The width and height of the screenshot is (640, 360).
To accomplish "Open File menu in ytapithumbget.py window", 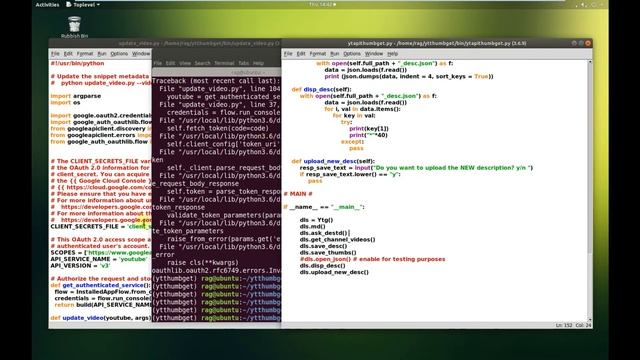I will (x=288, y=54).
